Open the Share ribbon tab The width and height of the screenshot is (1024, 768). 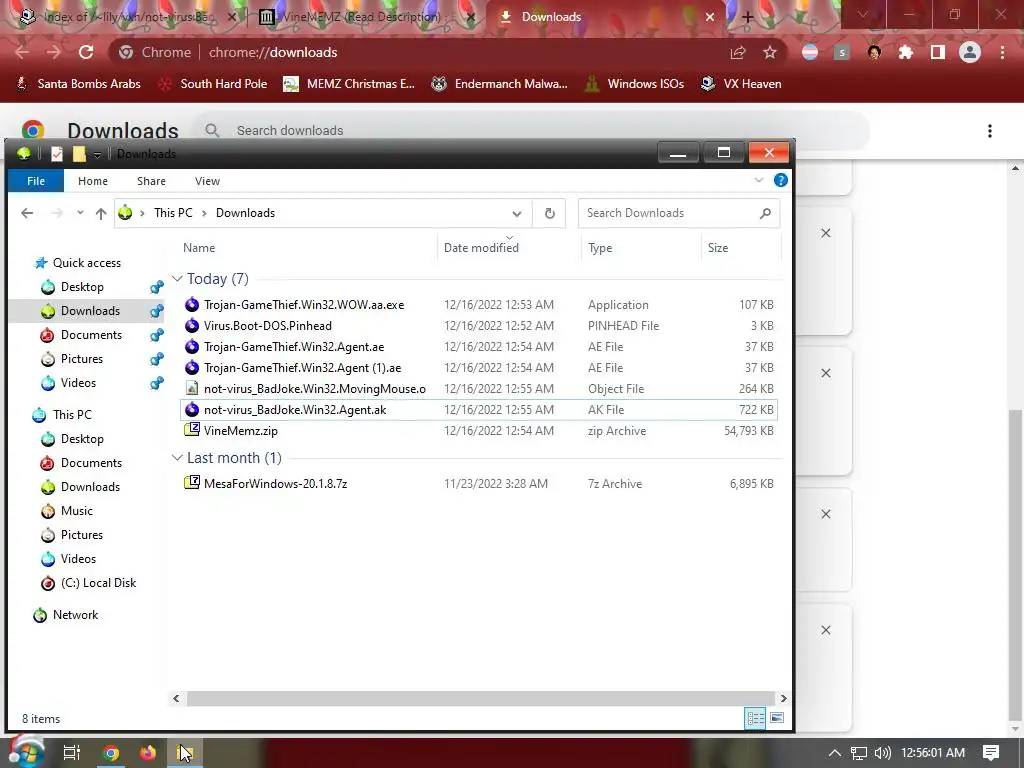point(151,181)
